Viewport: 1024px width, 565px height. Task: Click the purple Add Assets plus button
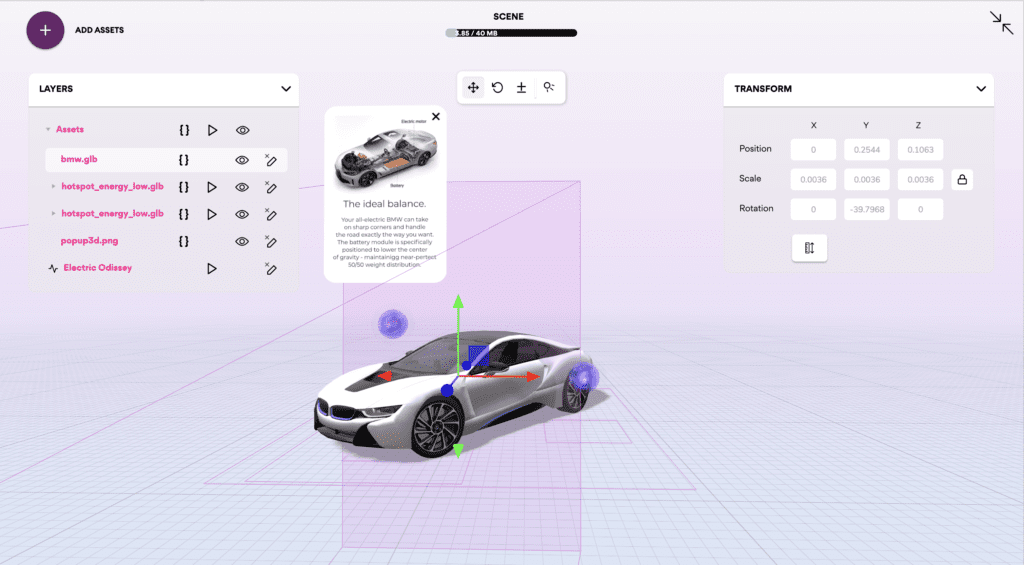point(45,30)
